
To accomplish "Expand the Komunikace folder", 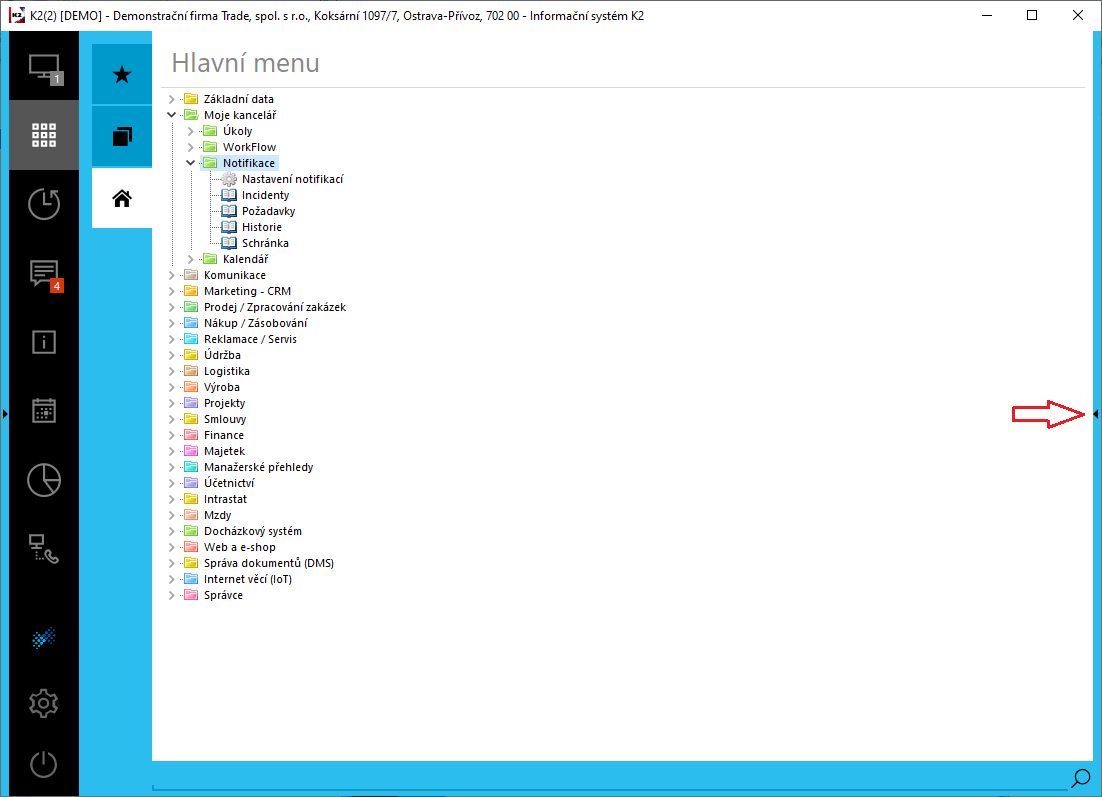I will [171, 275].
